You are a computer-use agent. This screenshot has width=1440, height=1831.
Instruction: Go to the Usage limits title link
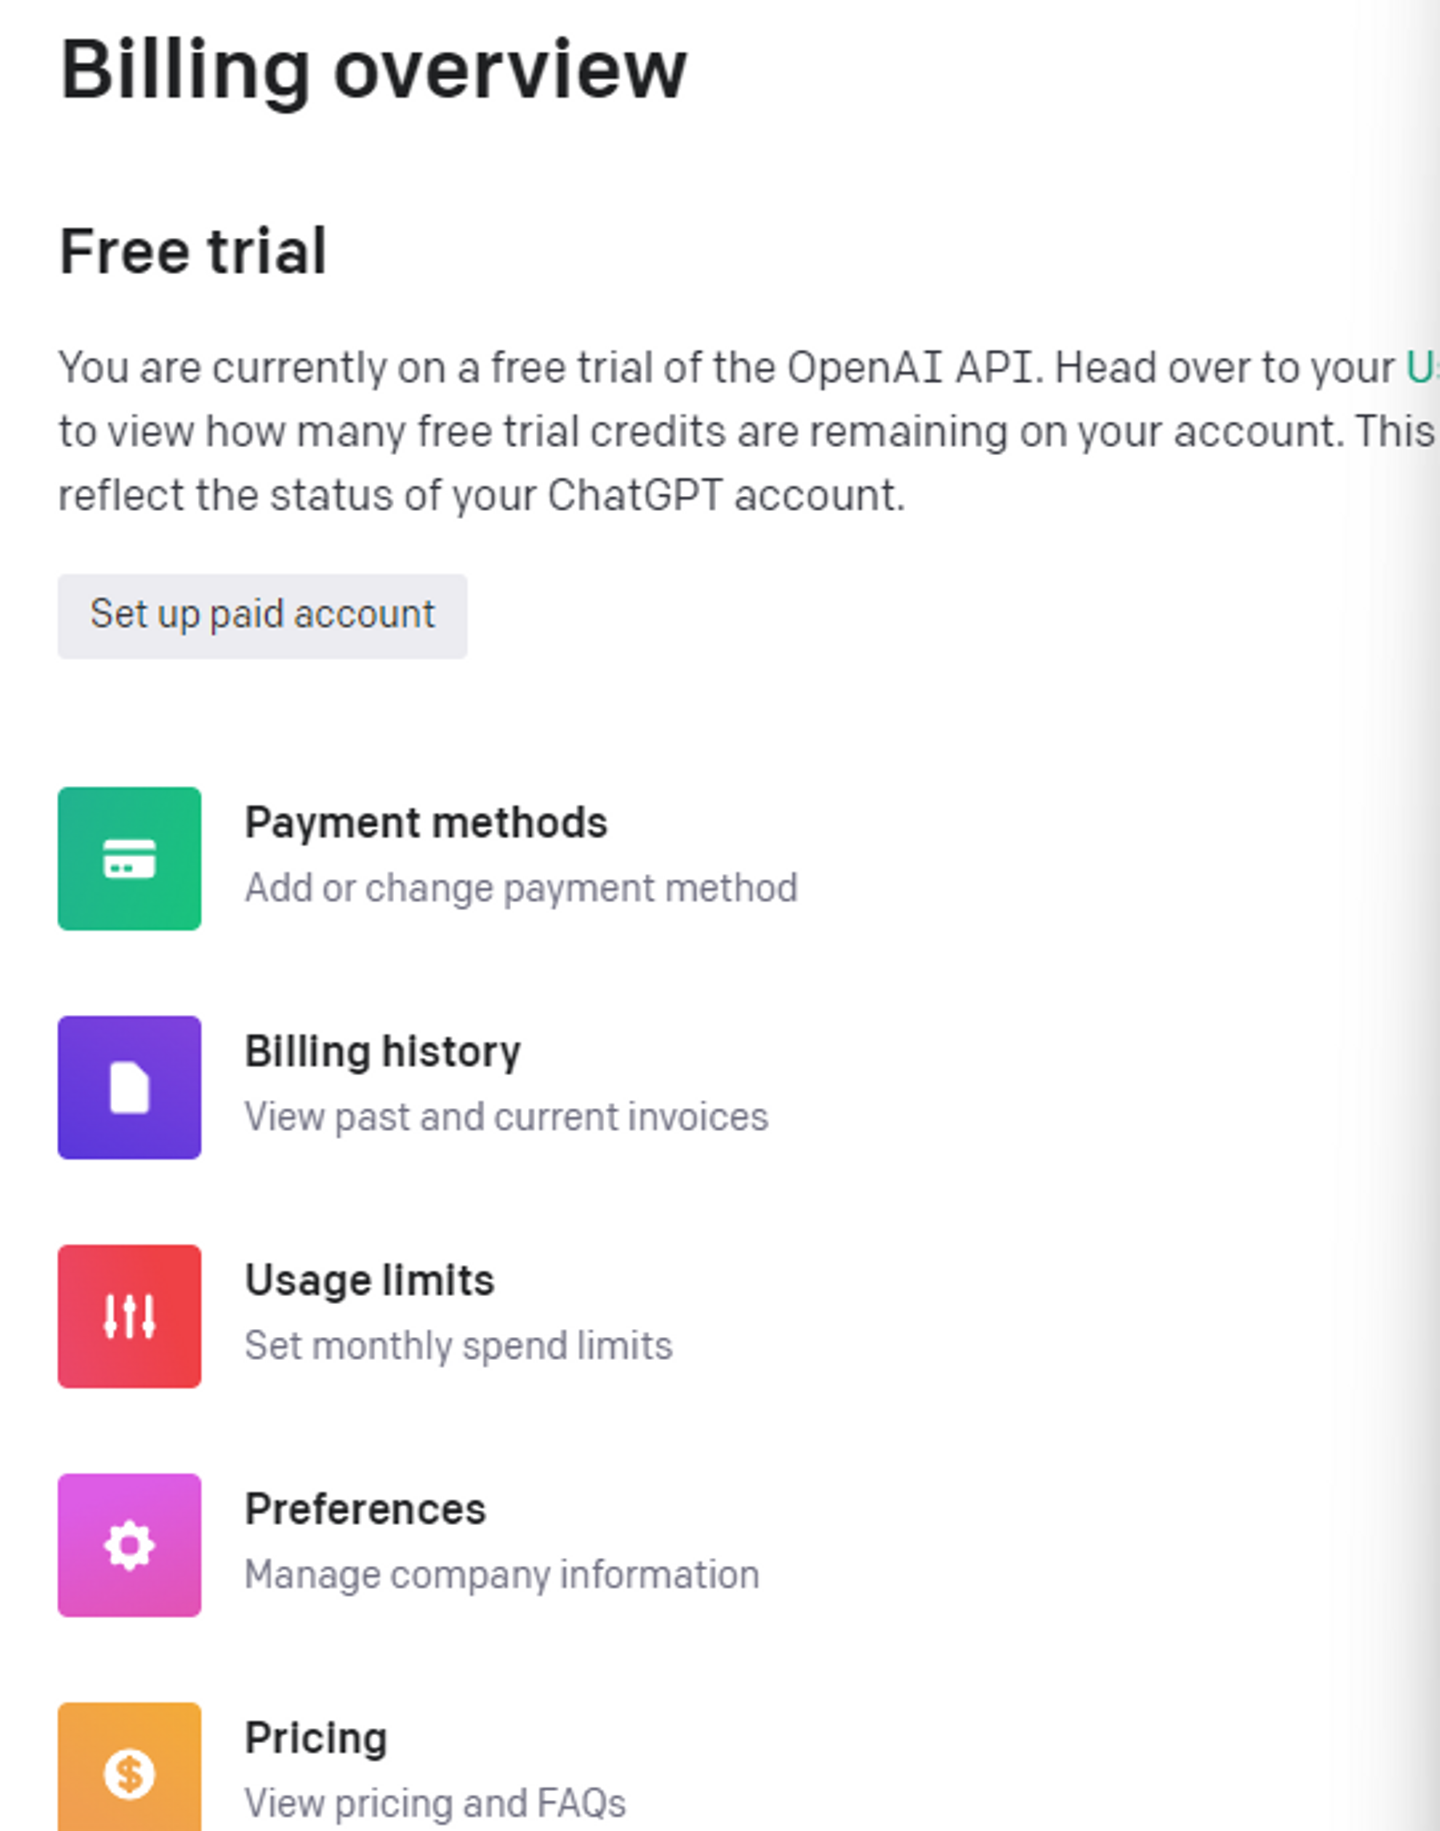point(370,1281)
